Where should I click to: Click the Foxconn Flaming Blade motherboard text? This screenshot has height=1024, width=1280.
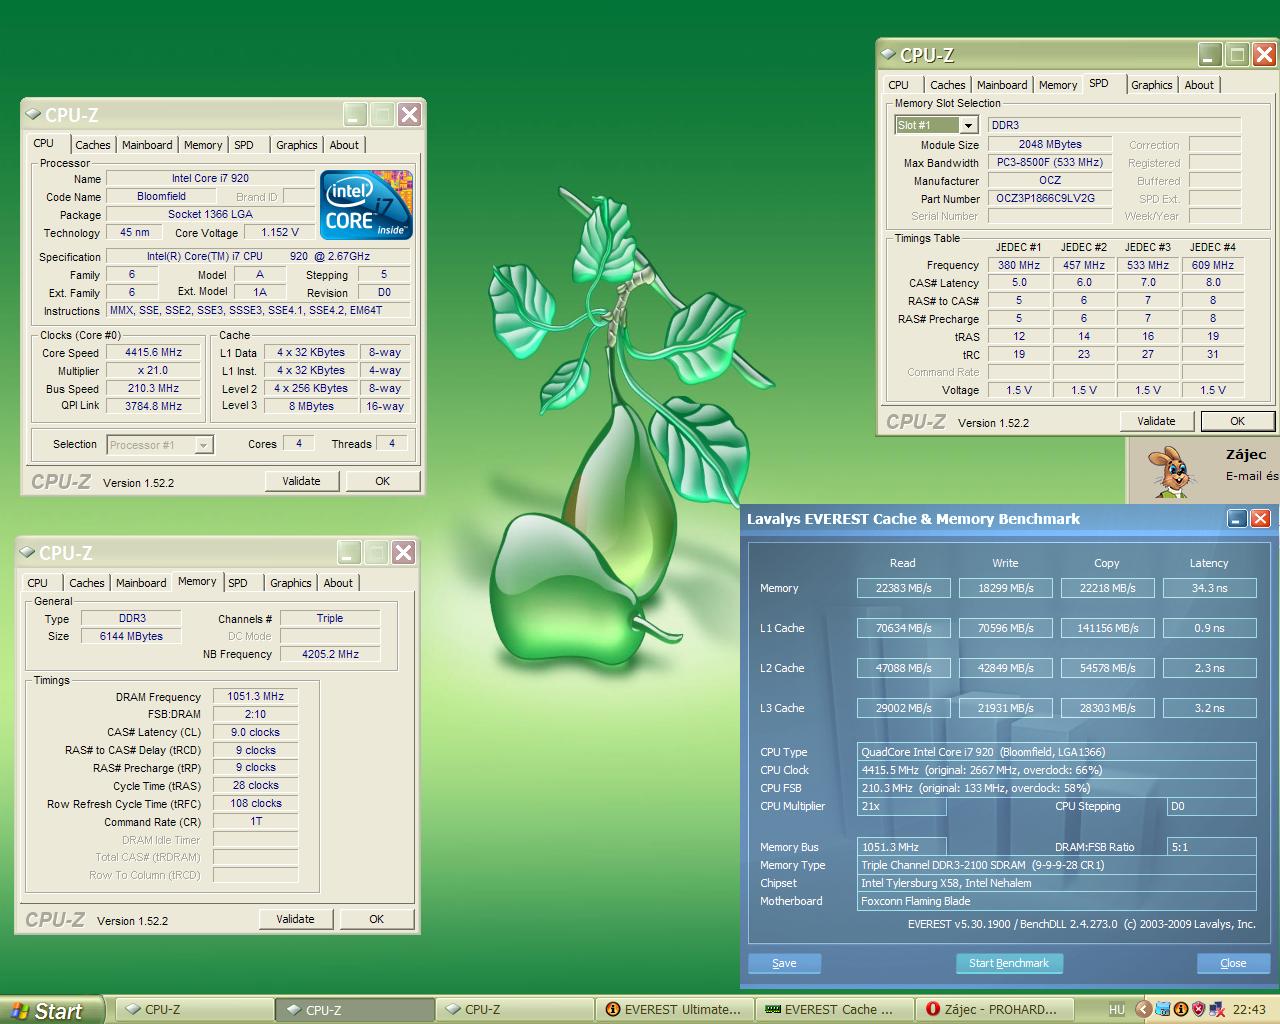[916, 901]
